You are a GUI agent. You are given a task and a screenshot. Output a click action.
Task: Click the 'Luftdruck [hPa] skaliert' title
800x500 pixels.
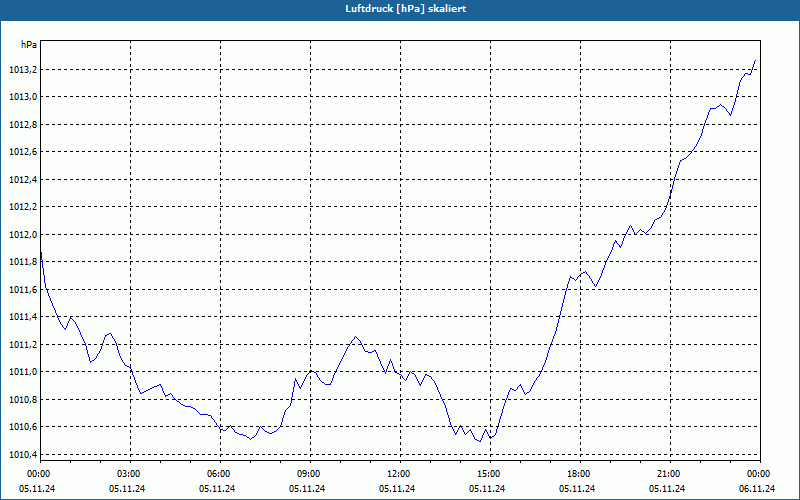click(406, 9)
